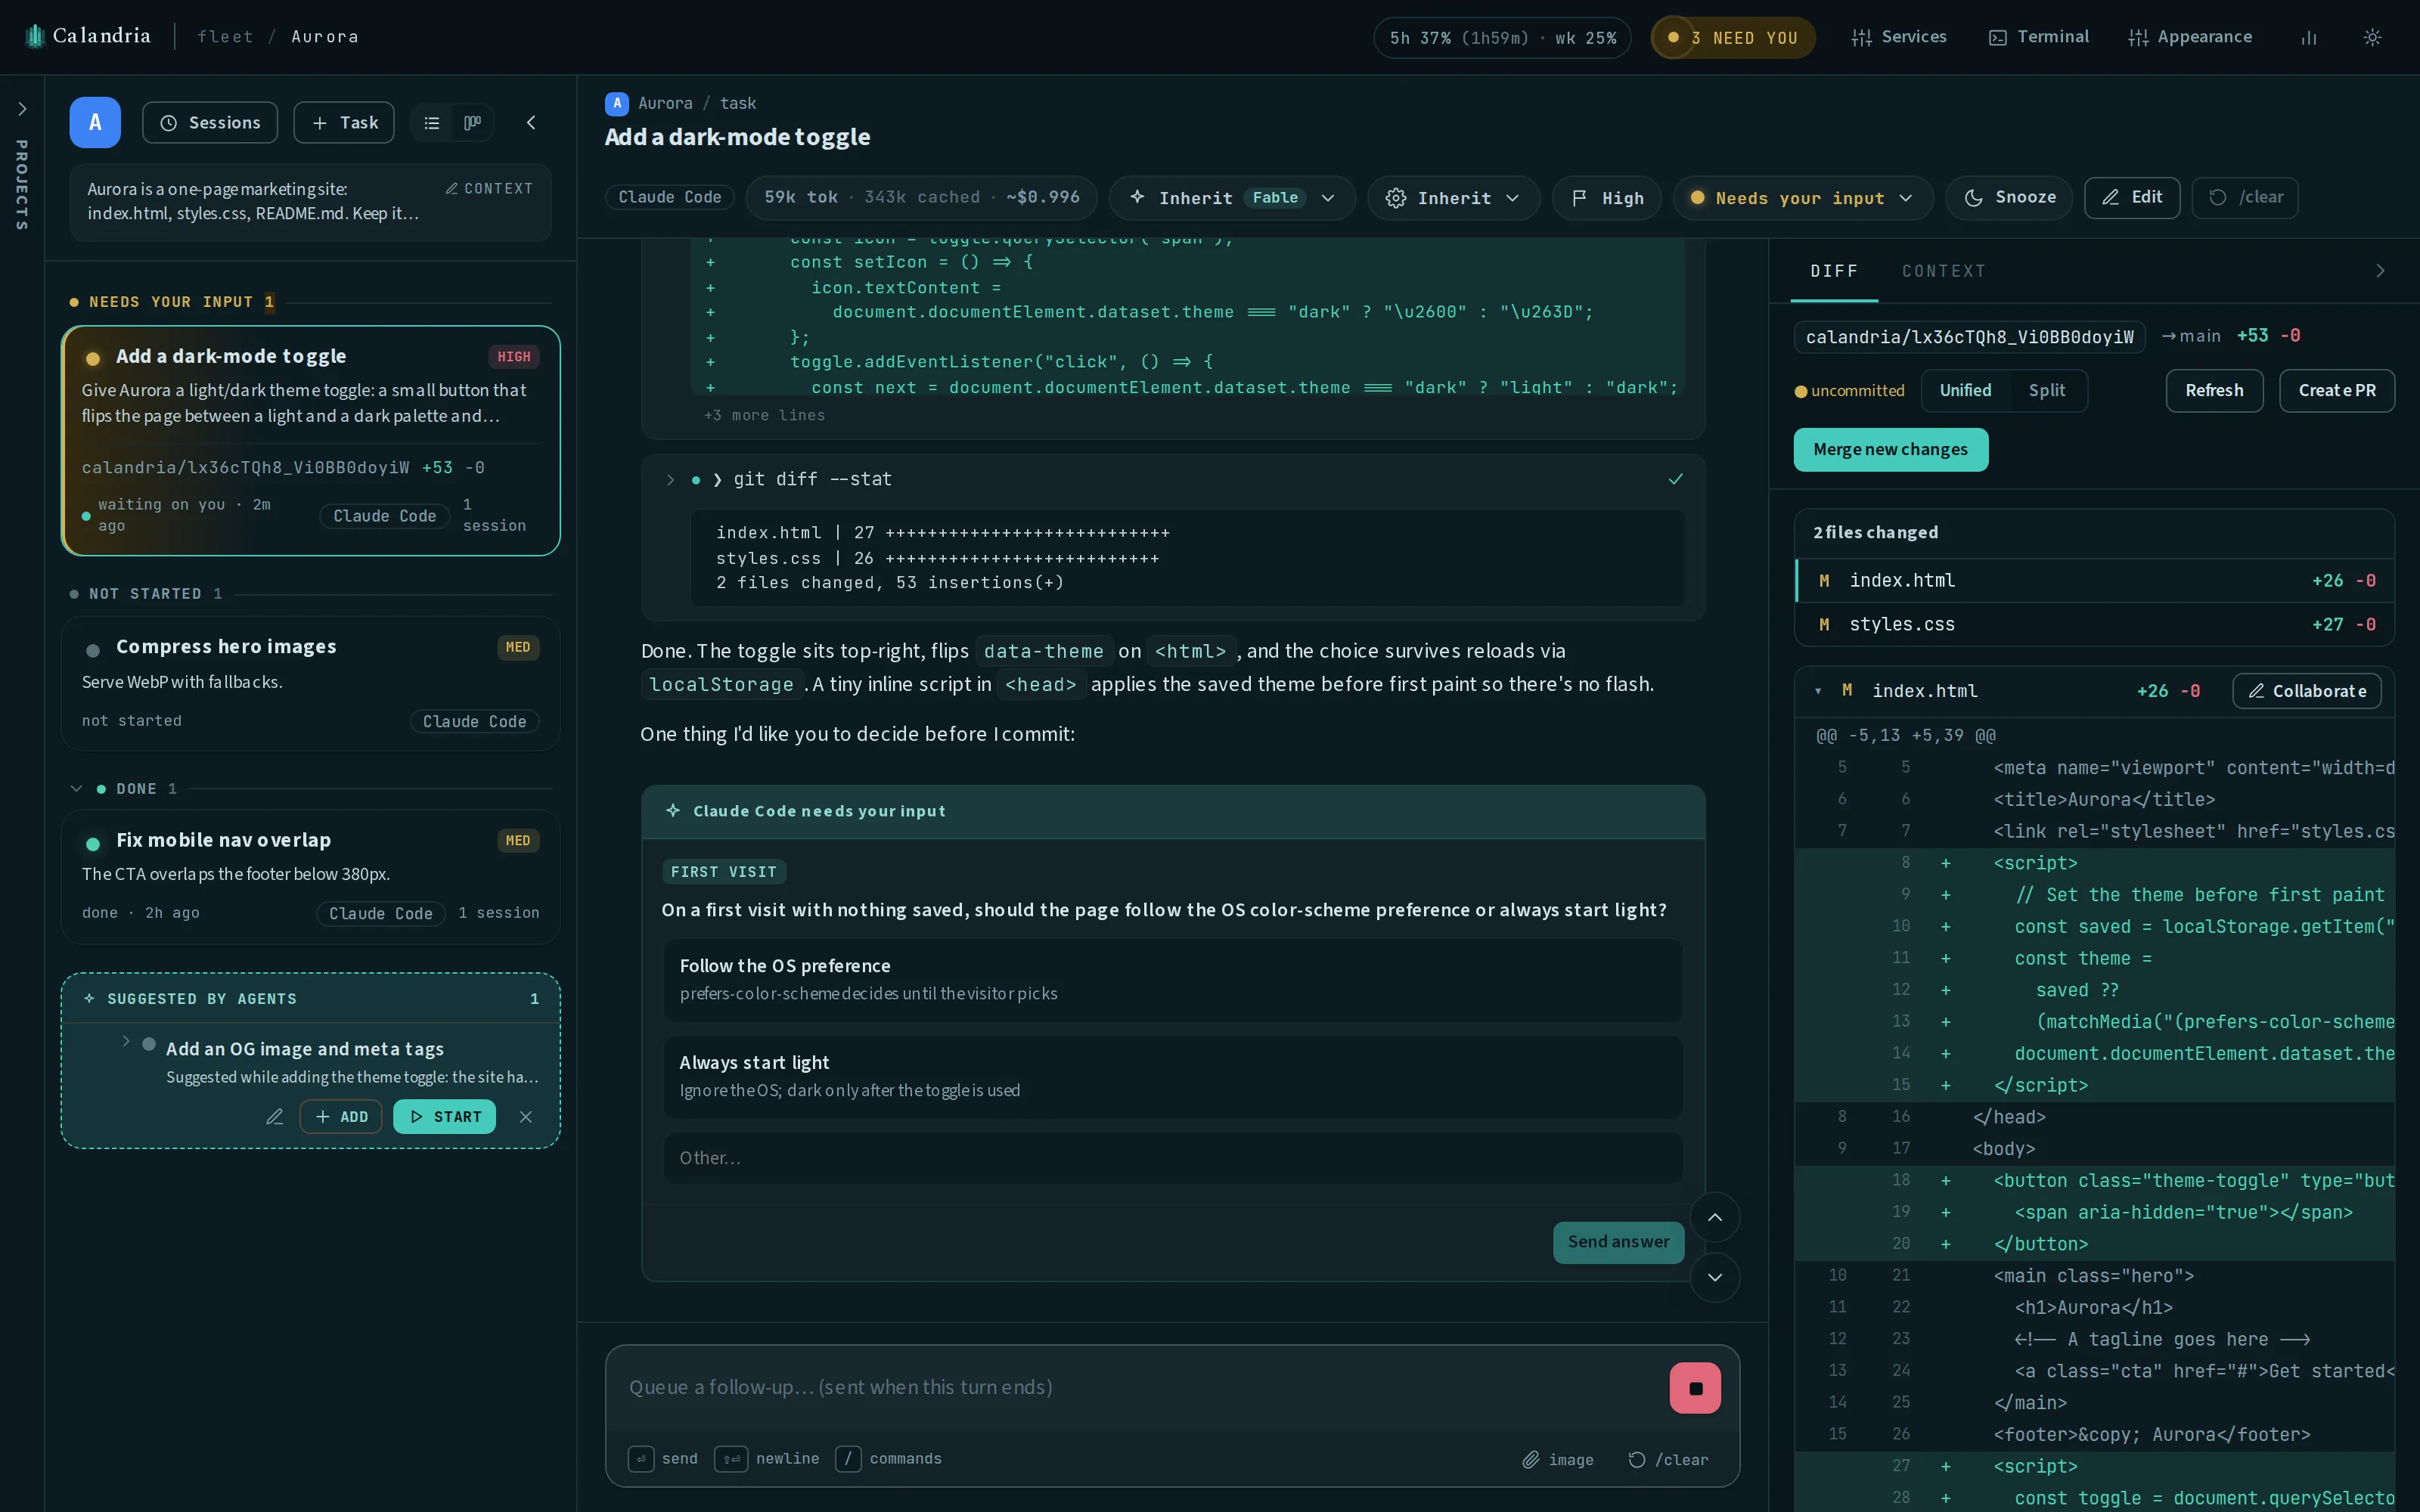Choose Follow the OS preference option

(1173, 979)
